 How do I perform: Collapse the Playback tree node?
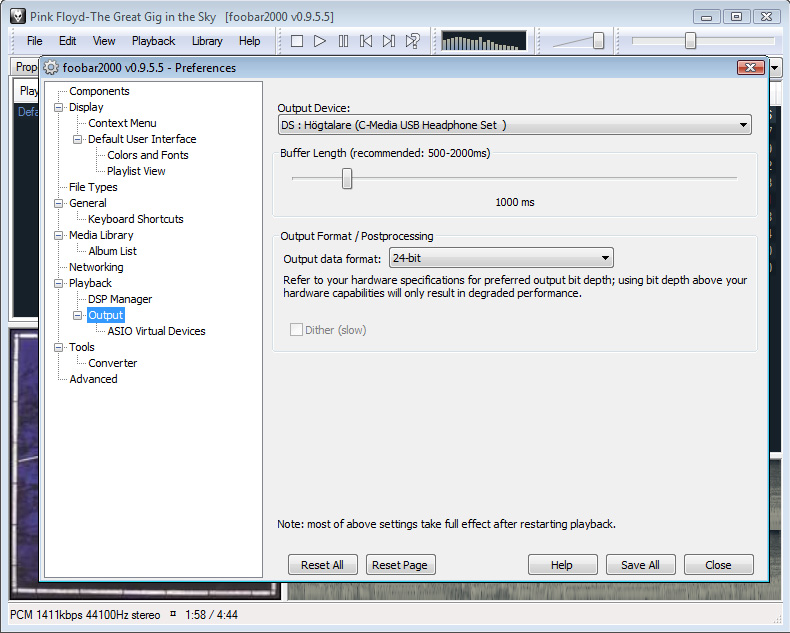[59, 283]
